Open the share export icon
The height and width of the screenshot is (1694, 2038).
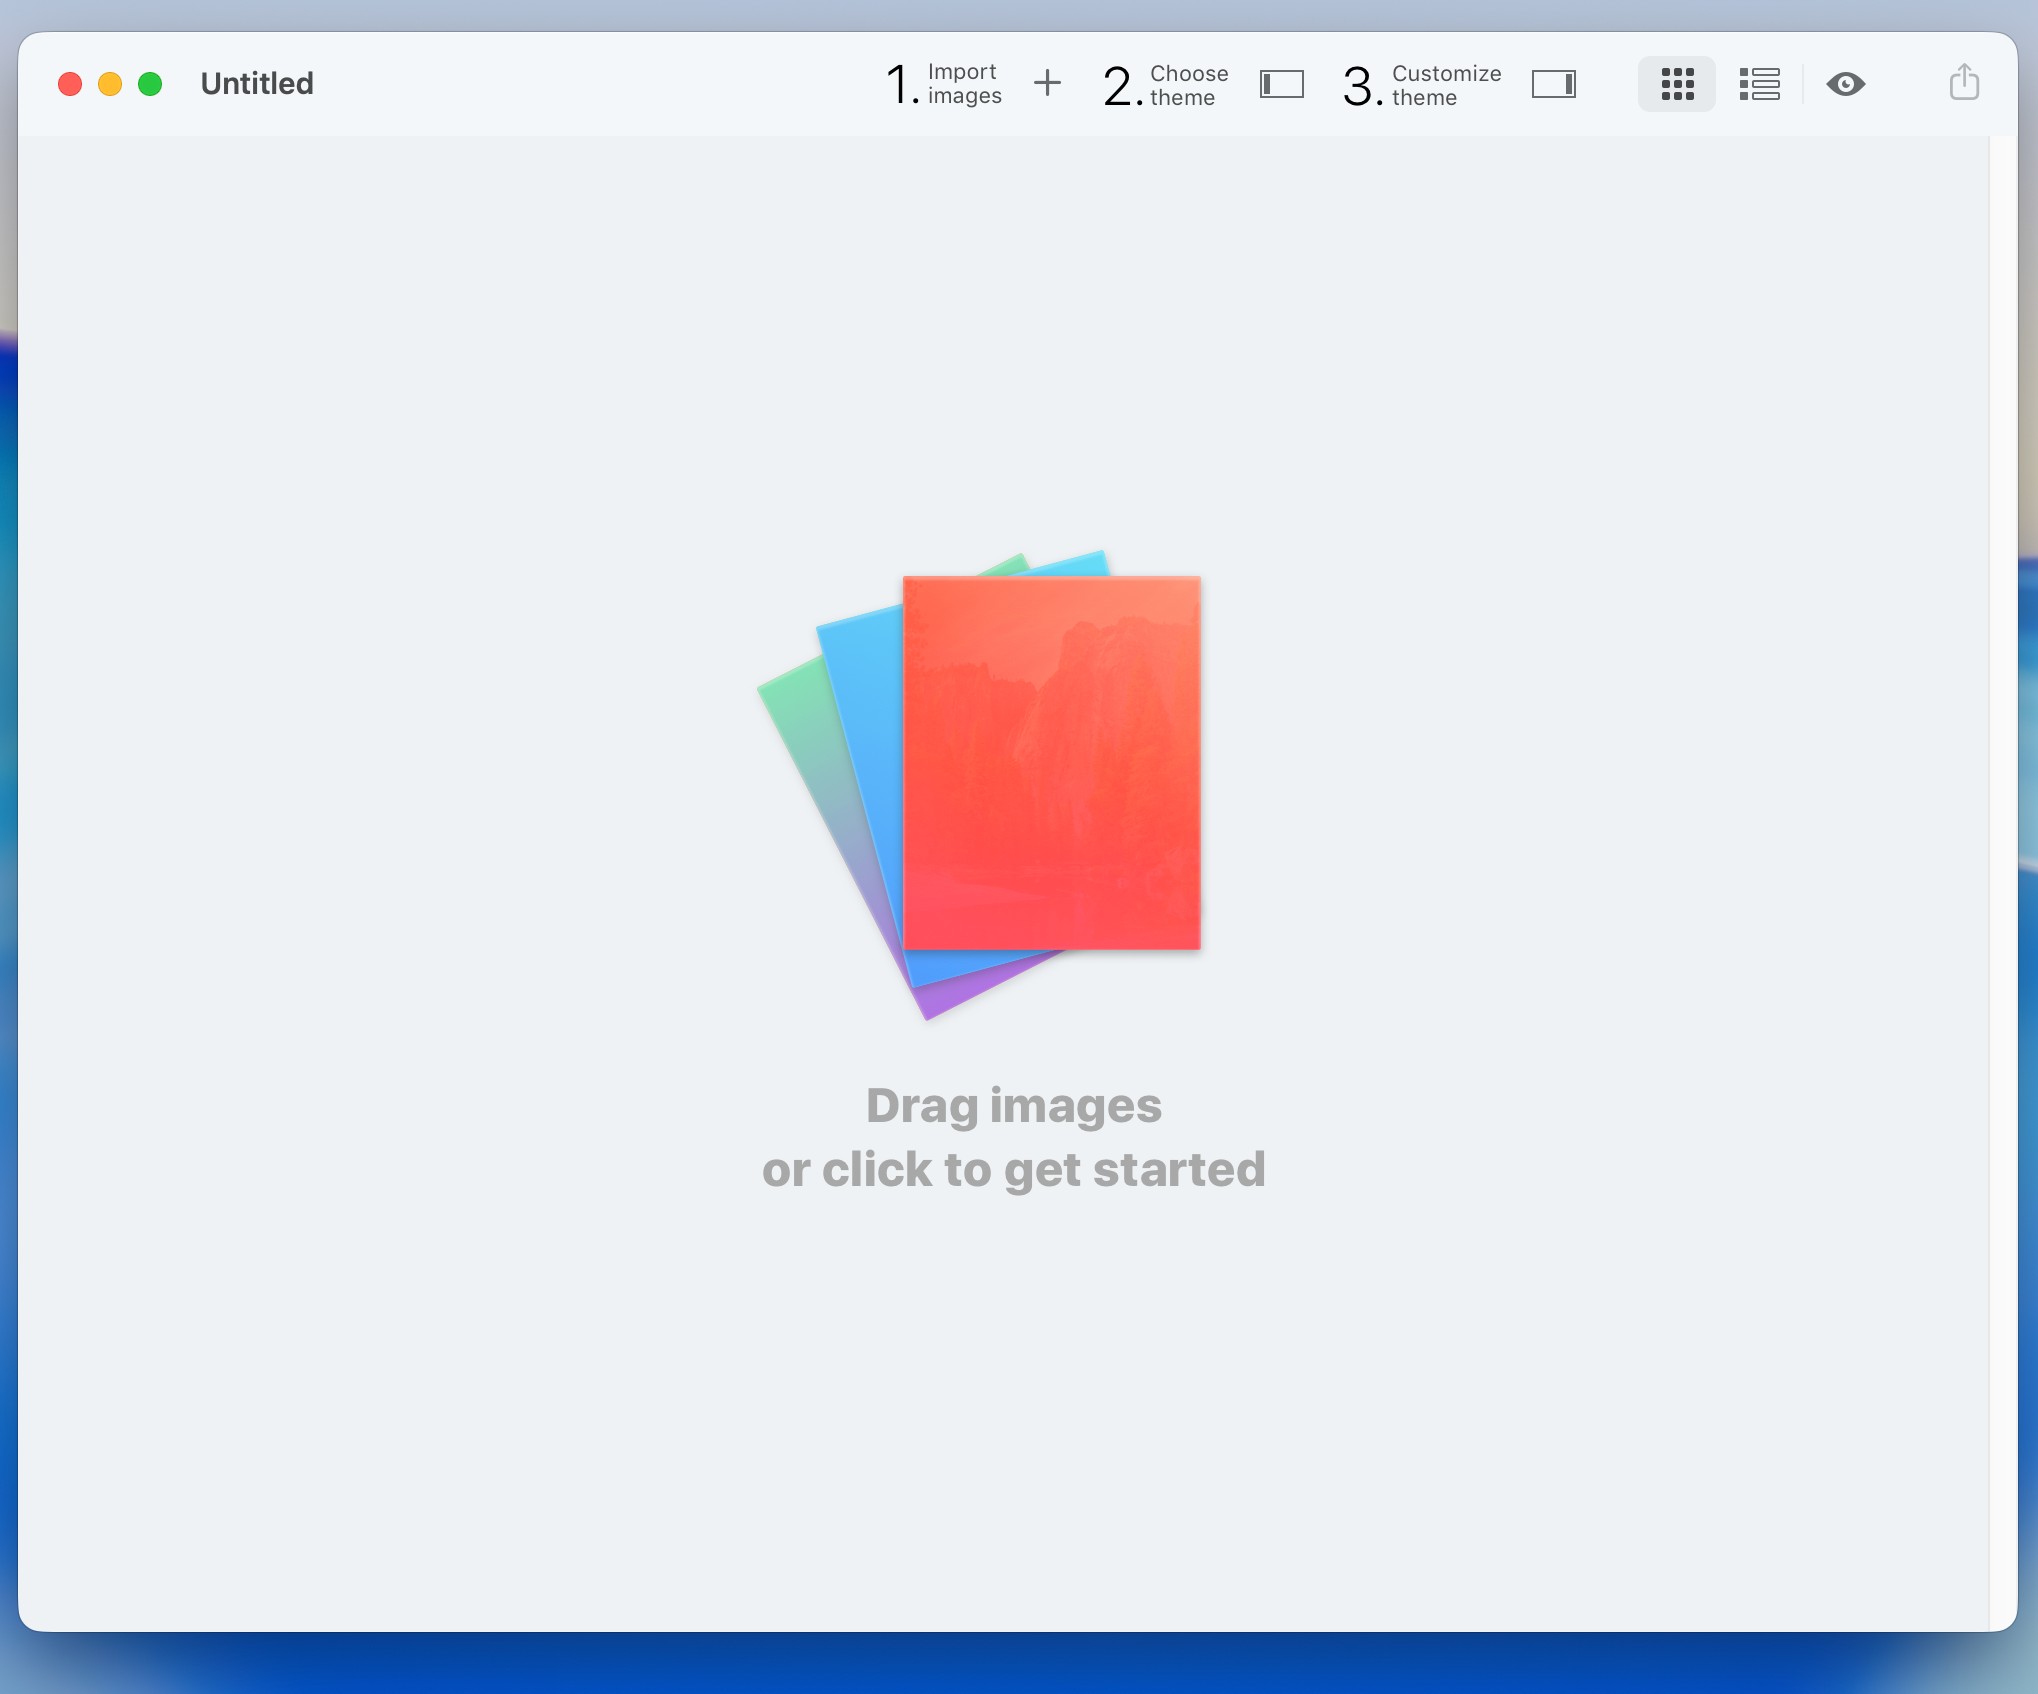[x=1963, y=82]
